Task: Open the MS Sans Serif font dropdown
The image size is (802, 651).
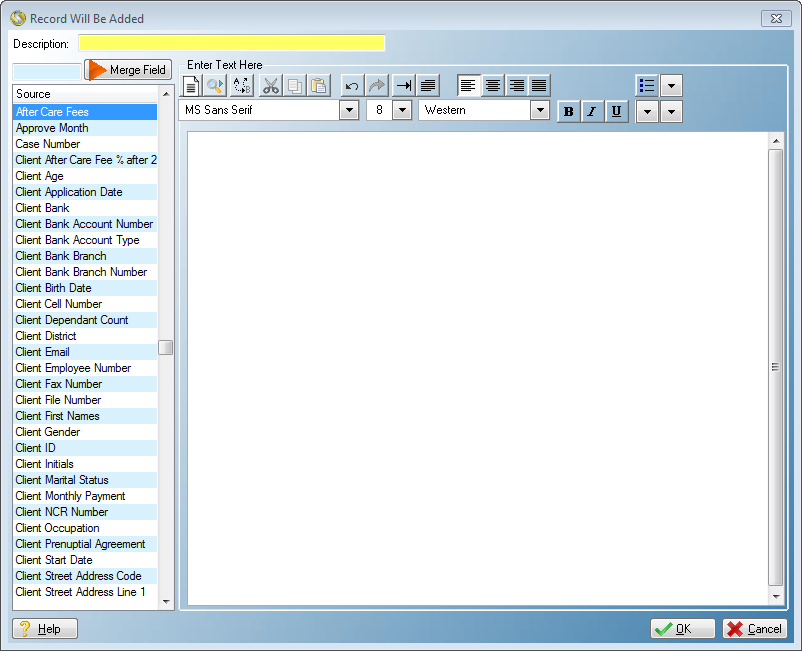Action: (349, 111)
